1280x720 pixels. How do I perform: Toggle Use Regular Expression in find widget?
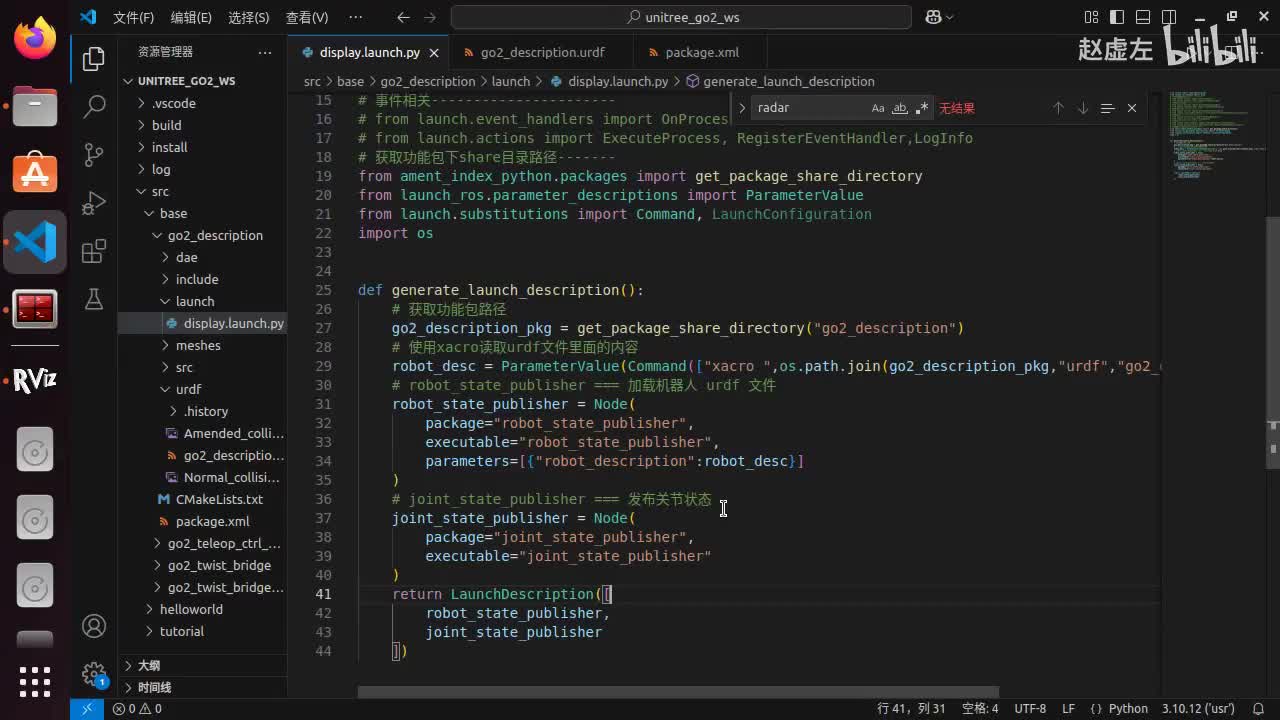(922, 108)
